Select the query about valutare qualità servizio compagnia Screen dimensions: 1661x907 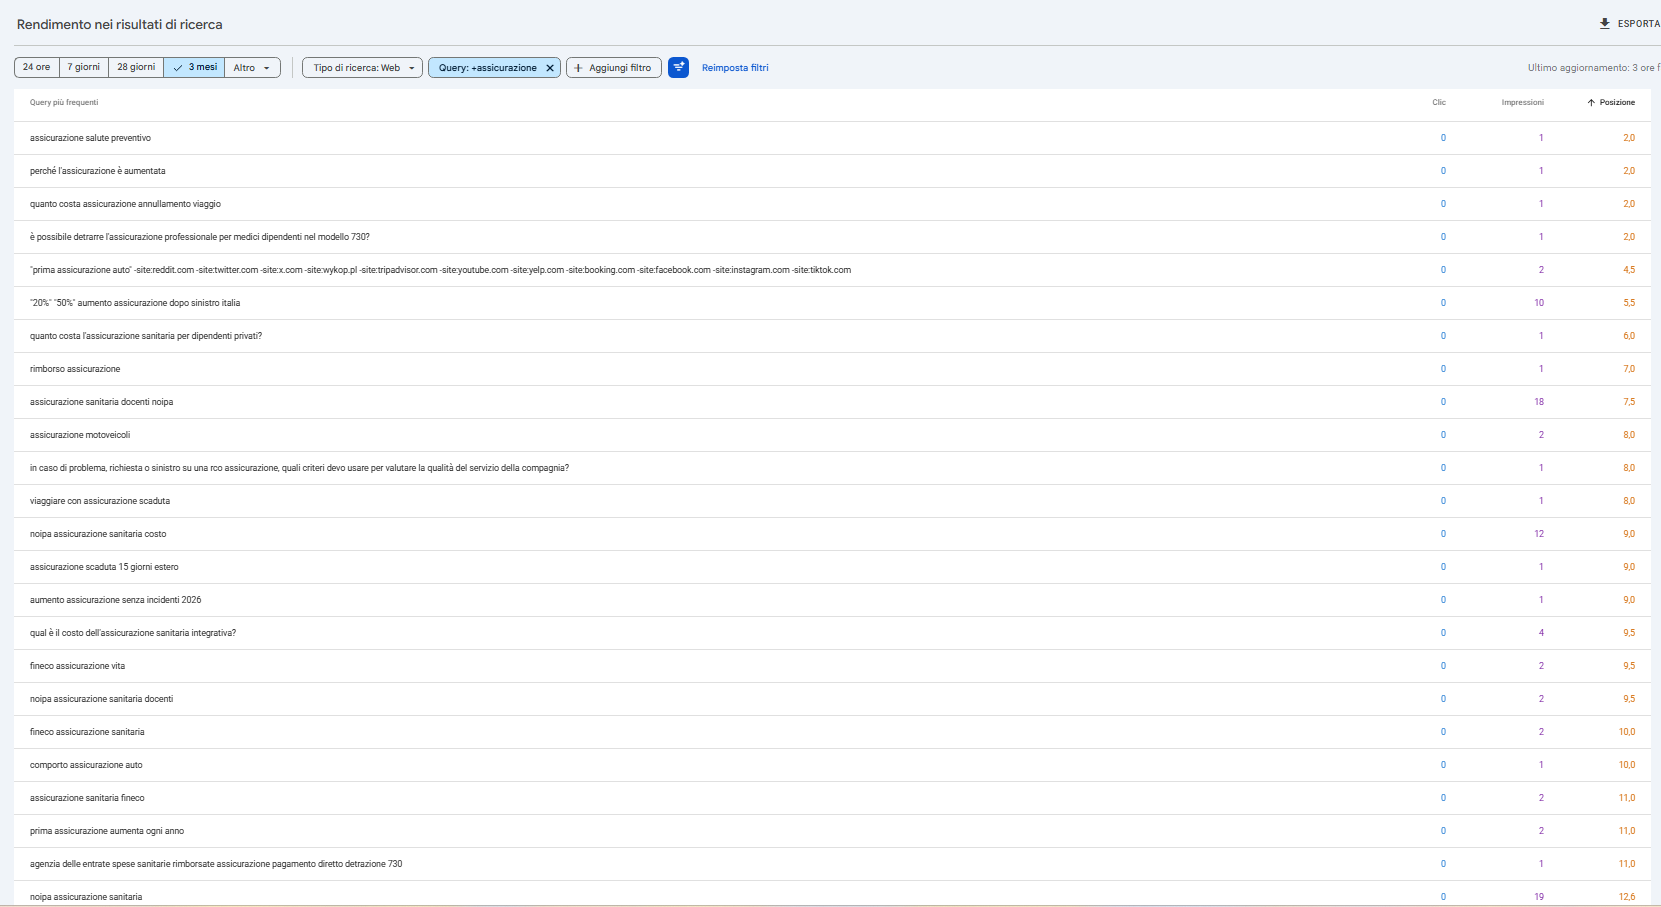click(x=832, y=468)
